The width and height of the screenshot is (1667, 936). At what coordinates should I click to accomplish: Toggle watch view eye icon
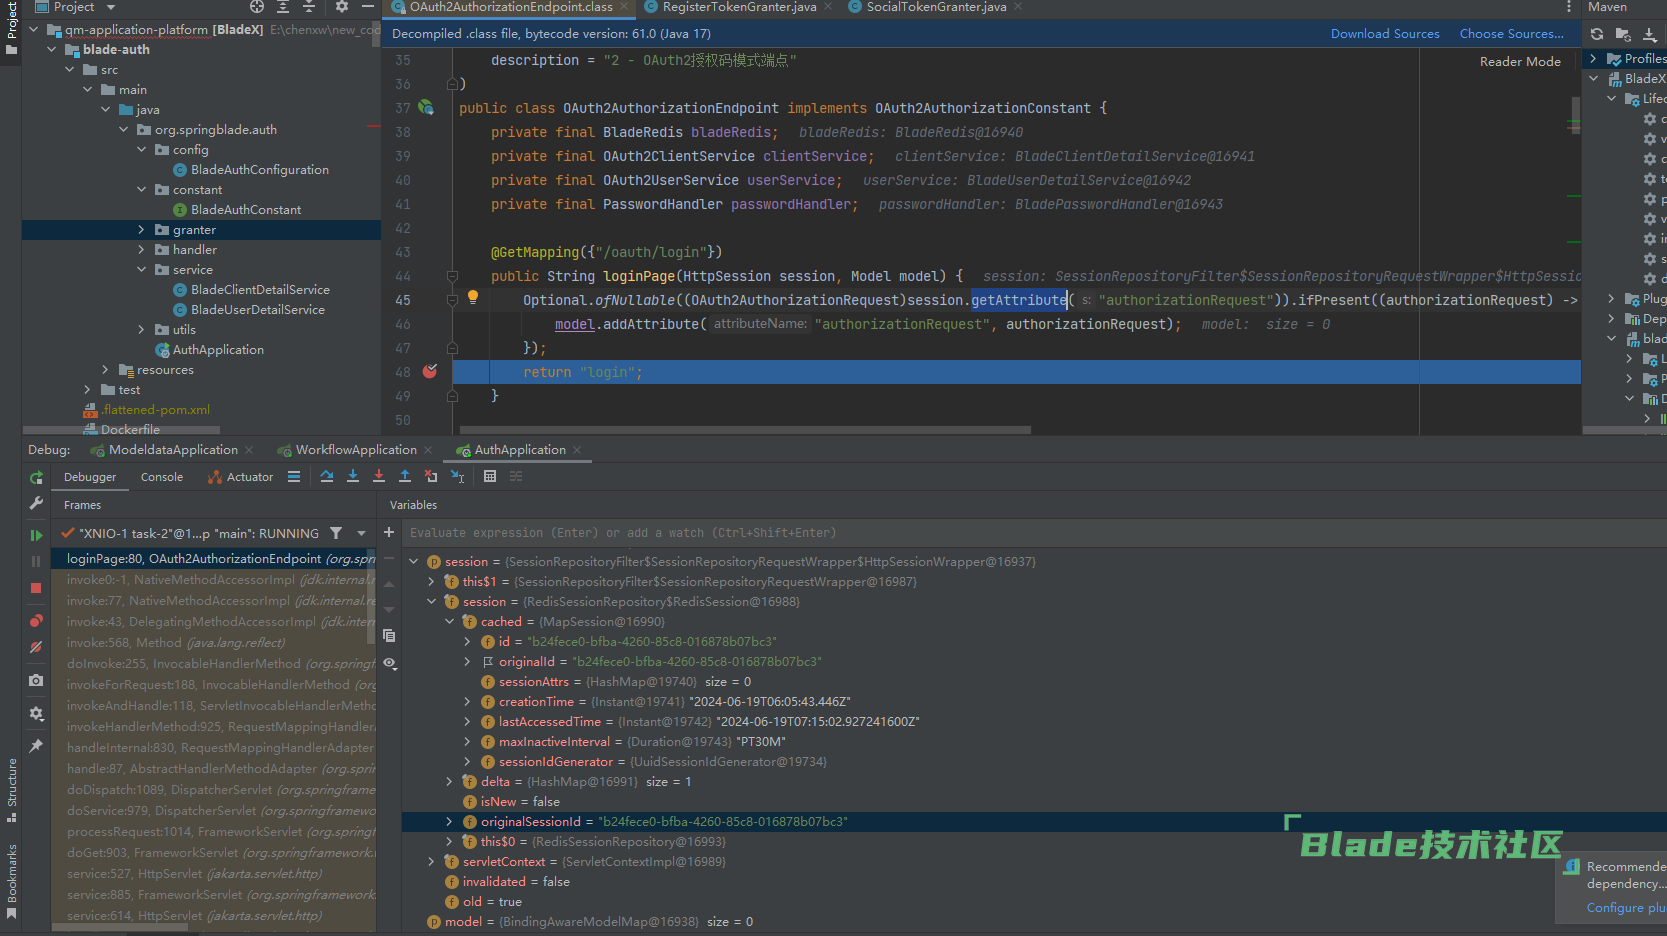pos(389,663)
